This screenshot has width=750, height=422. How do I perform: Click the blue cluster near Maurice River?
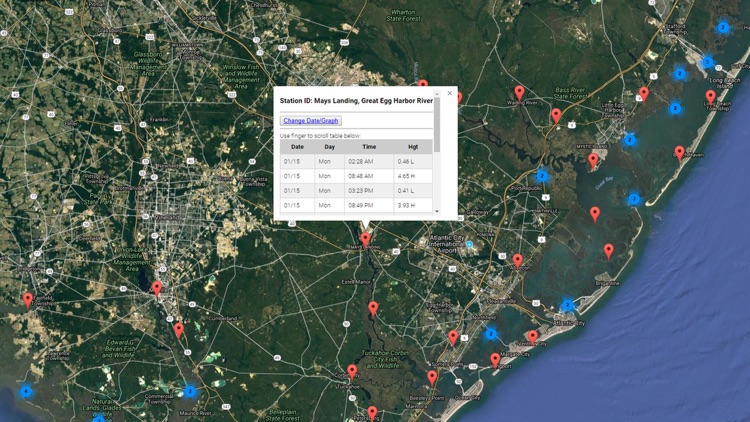(x=189, y=392)
